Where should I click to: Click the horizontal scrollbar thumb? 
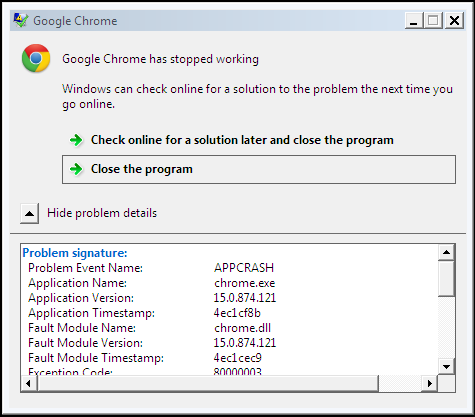pos(208,384)
